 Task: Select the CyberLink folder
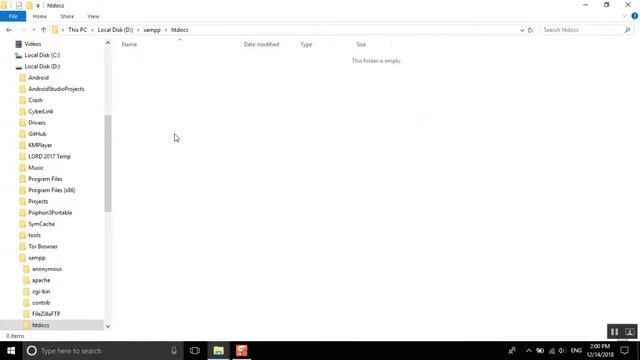tap(40, 111)
